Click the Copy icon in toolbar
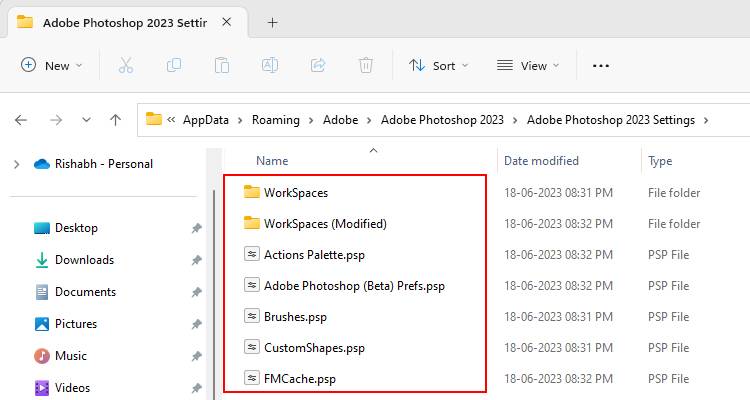Viewport: 750px width, 400px height. [174, 65]
